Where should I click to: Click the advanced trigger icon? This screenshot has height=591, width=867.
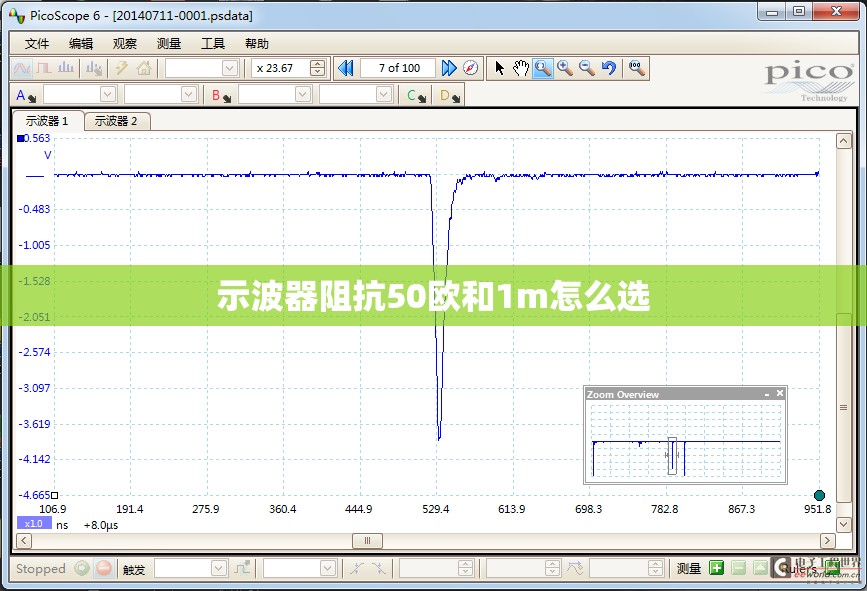[242, 568]
